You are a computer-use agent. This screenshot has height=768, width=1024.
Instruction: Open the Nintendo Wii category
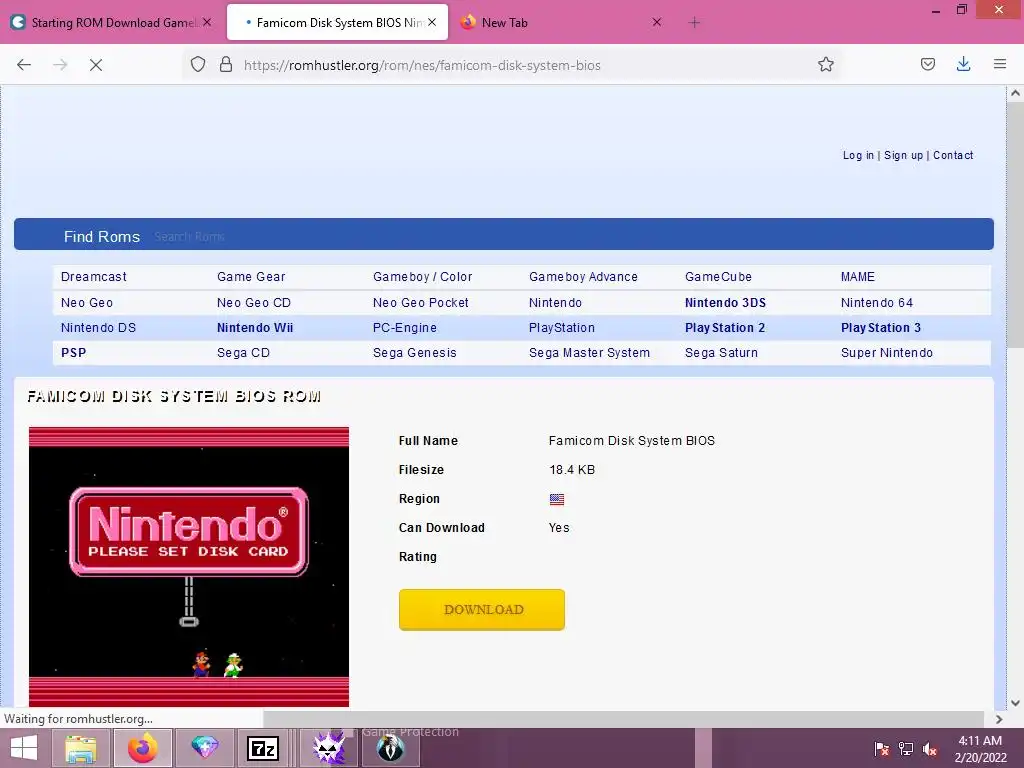coord(255,328)
